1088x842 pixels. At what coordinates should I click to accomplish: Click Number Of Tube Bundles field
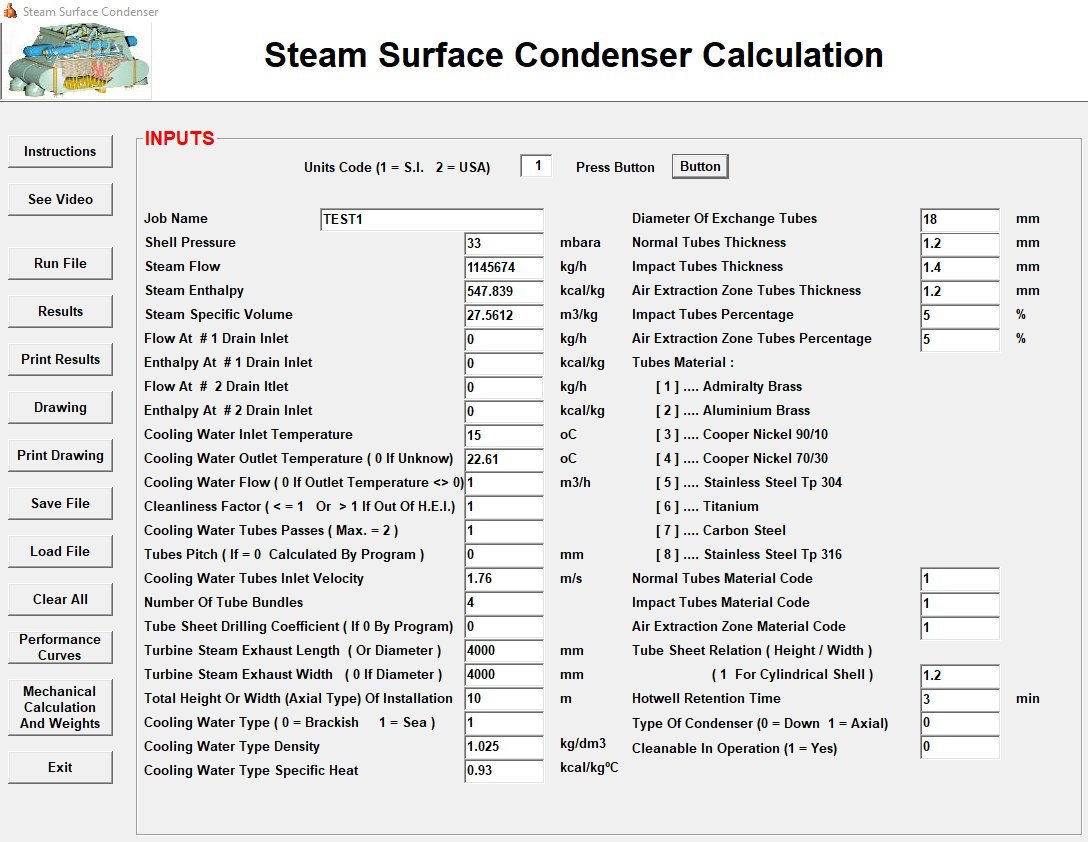coord(504,603)
